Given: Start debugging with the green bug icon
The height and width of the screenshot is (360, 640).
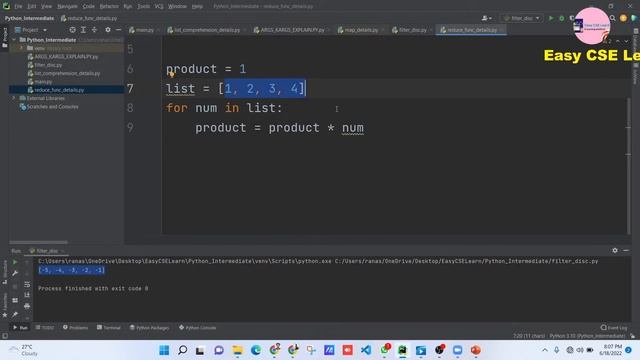Looking at the screenshot, I should coord(562,18).
